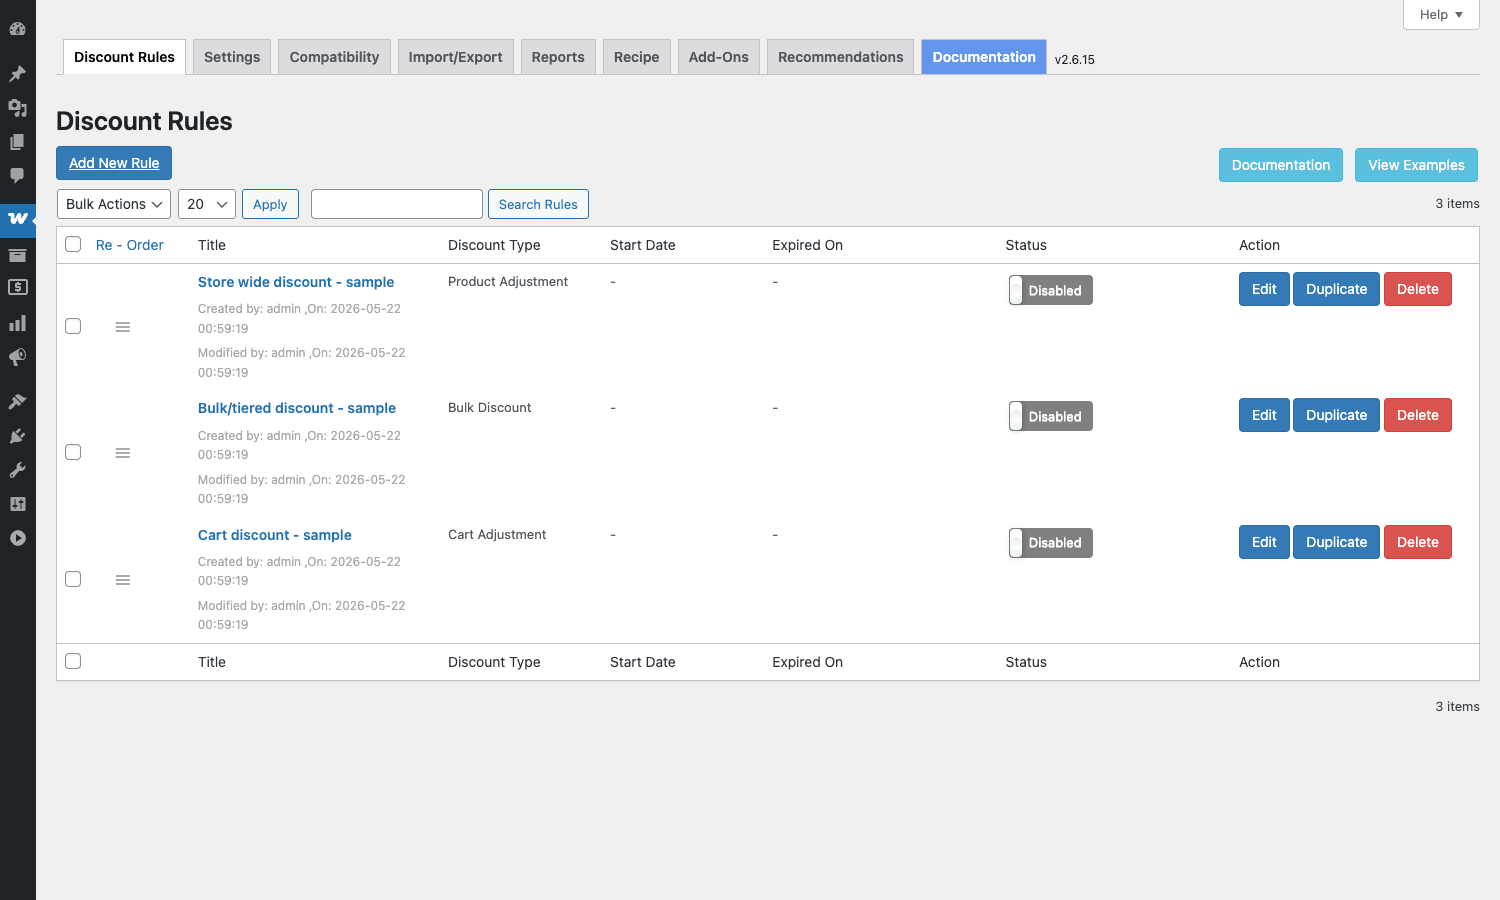Switch to the Compatibility tab

click(x=334, y=57)
